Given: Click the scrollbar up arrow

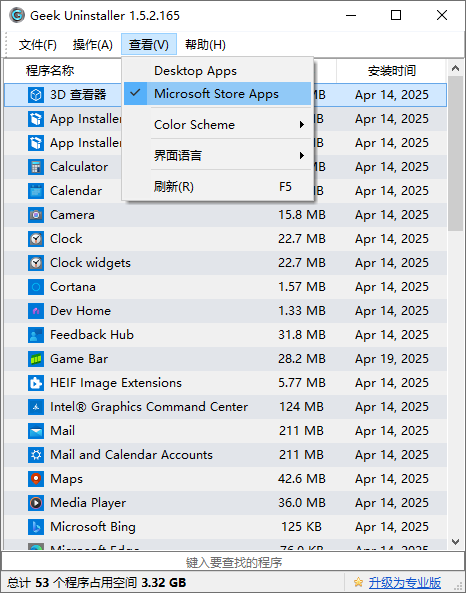Looking at the screenshot, I should [455, 68].
